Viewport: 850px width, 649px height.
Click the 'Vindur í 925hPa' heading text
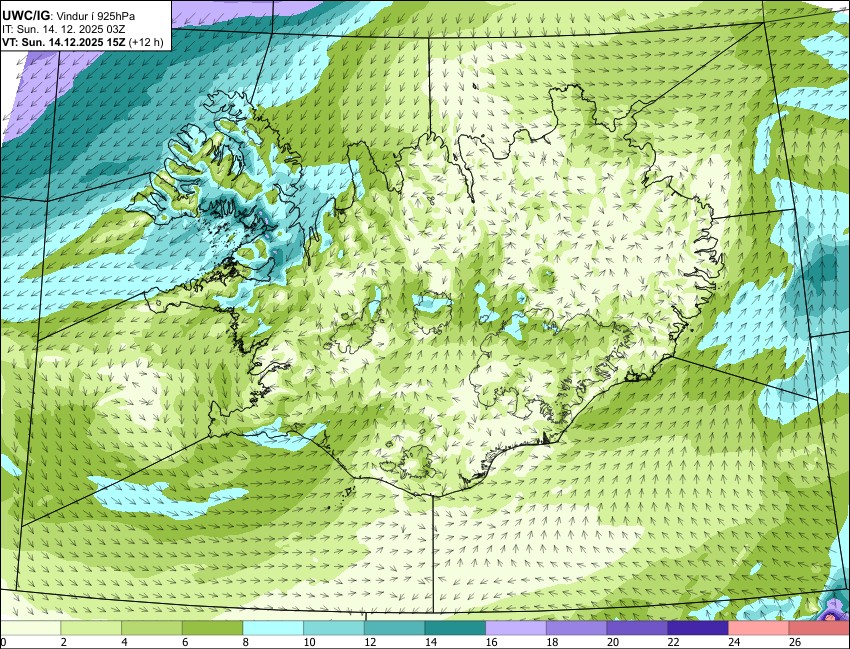pos(96,16)
